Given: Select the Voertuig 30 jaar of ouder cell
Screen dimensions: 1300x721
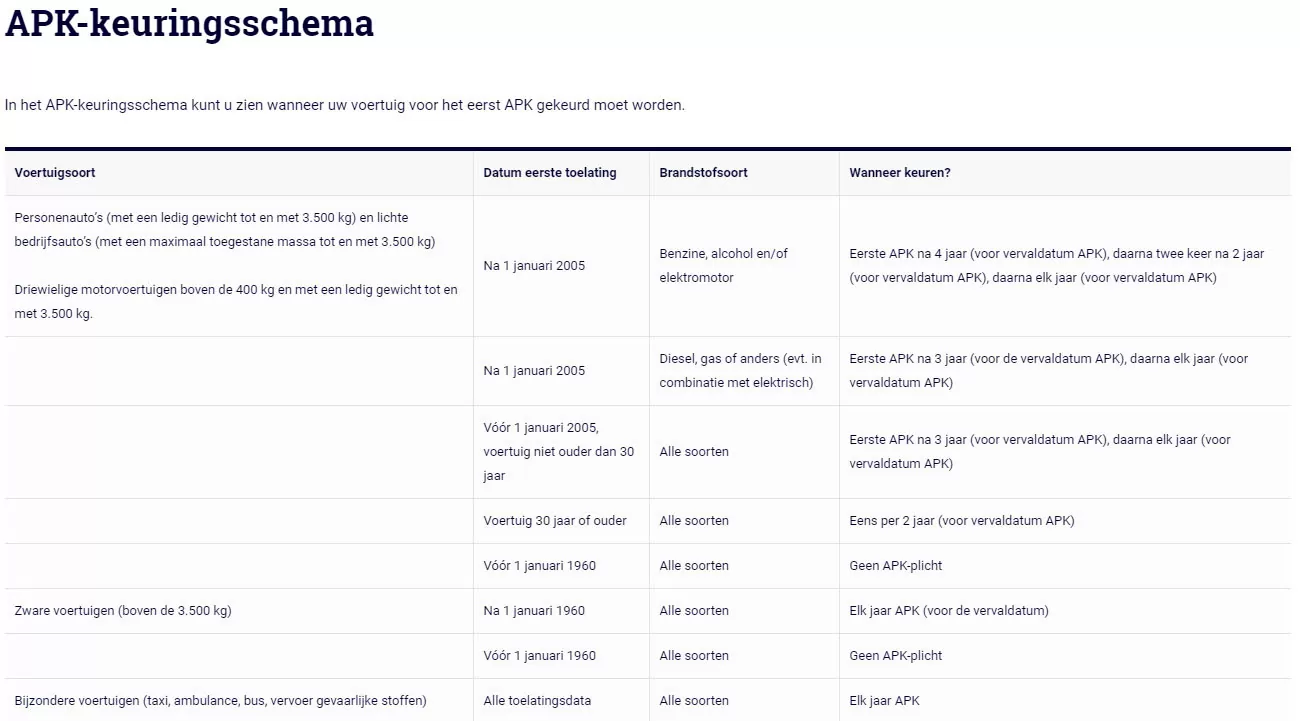Looking at the screenshot, I should (555, 521).
